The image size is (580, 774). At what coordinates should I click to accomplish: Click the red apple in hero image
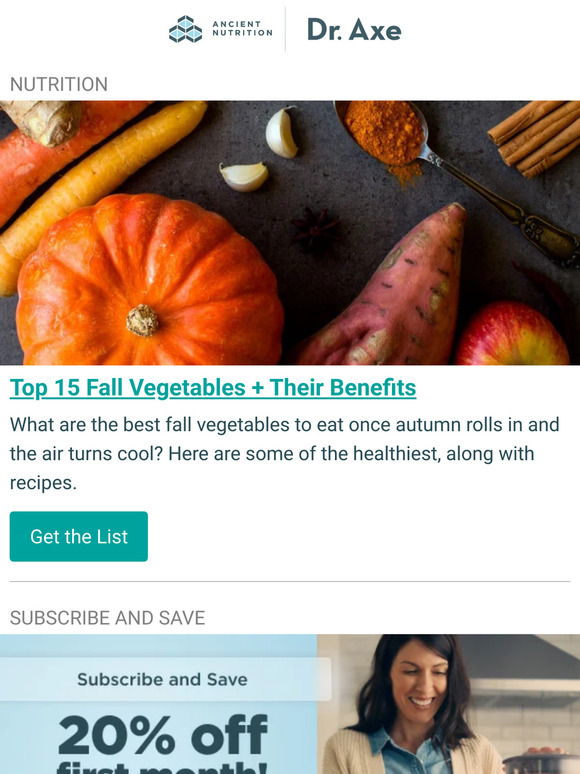[512, 334]
